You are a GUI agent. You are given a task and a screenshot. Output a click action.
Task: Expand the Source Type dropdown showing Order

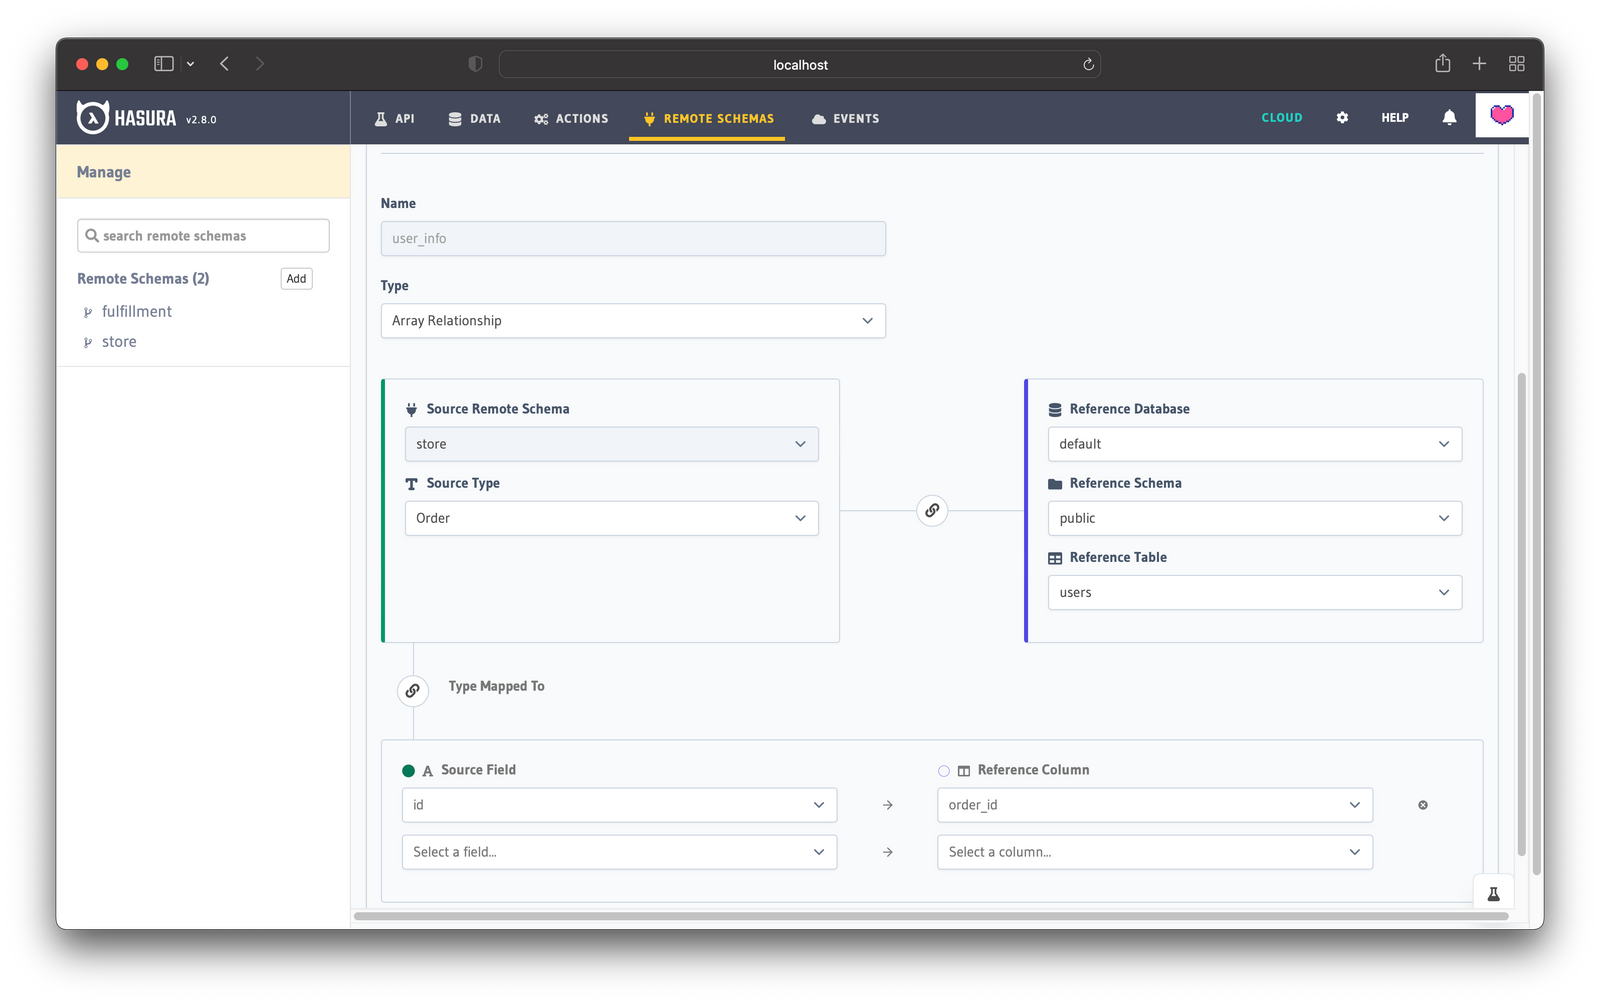point(611,518)
